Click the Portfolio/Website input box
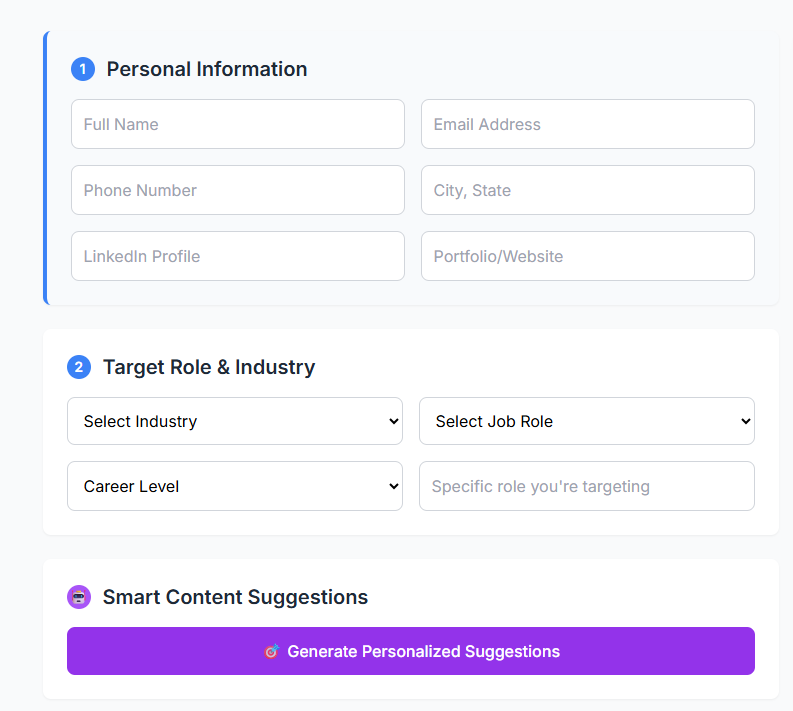This screenshot has width=793, height=711. tap(587, 256)
